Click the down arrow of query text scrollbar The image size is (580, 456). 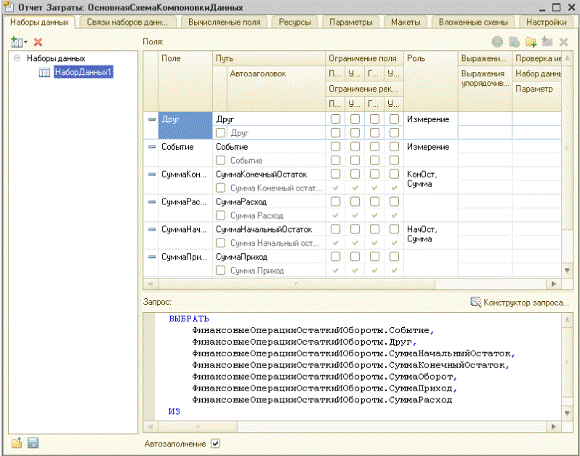point(567,413)
